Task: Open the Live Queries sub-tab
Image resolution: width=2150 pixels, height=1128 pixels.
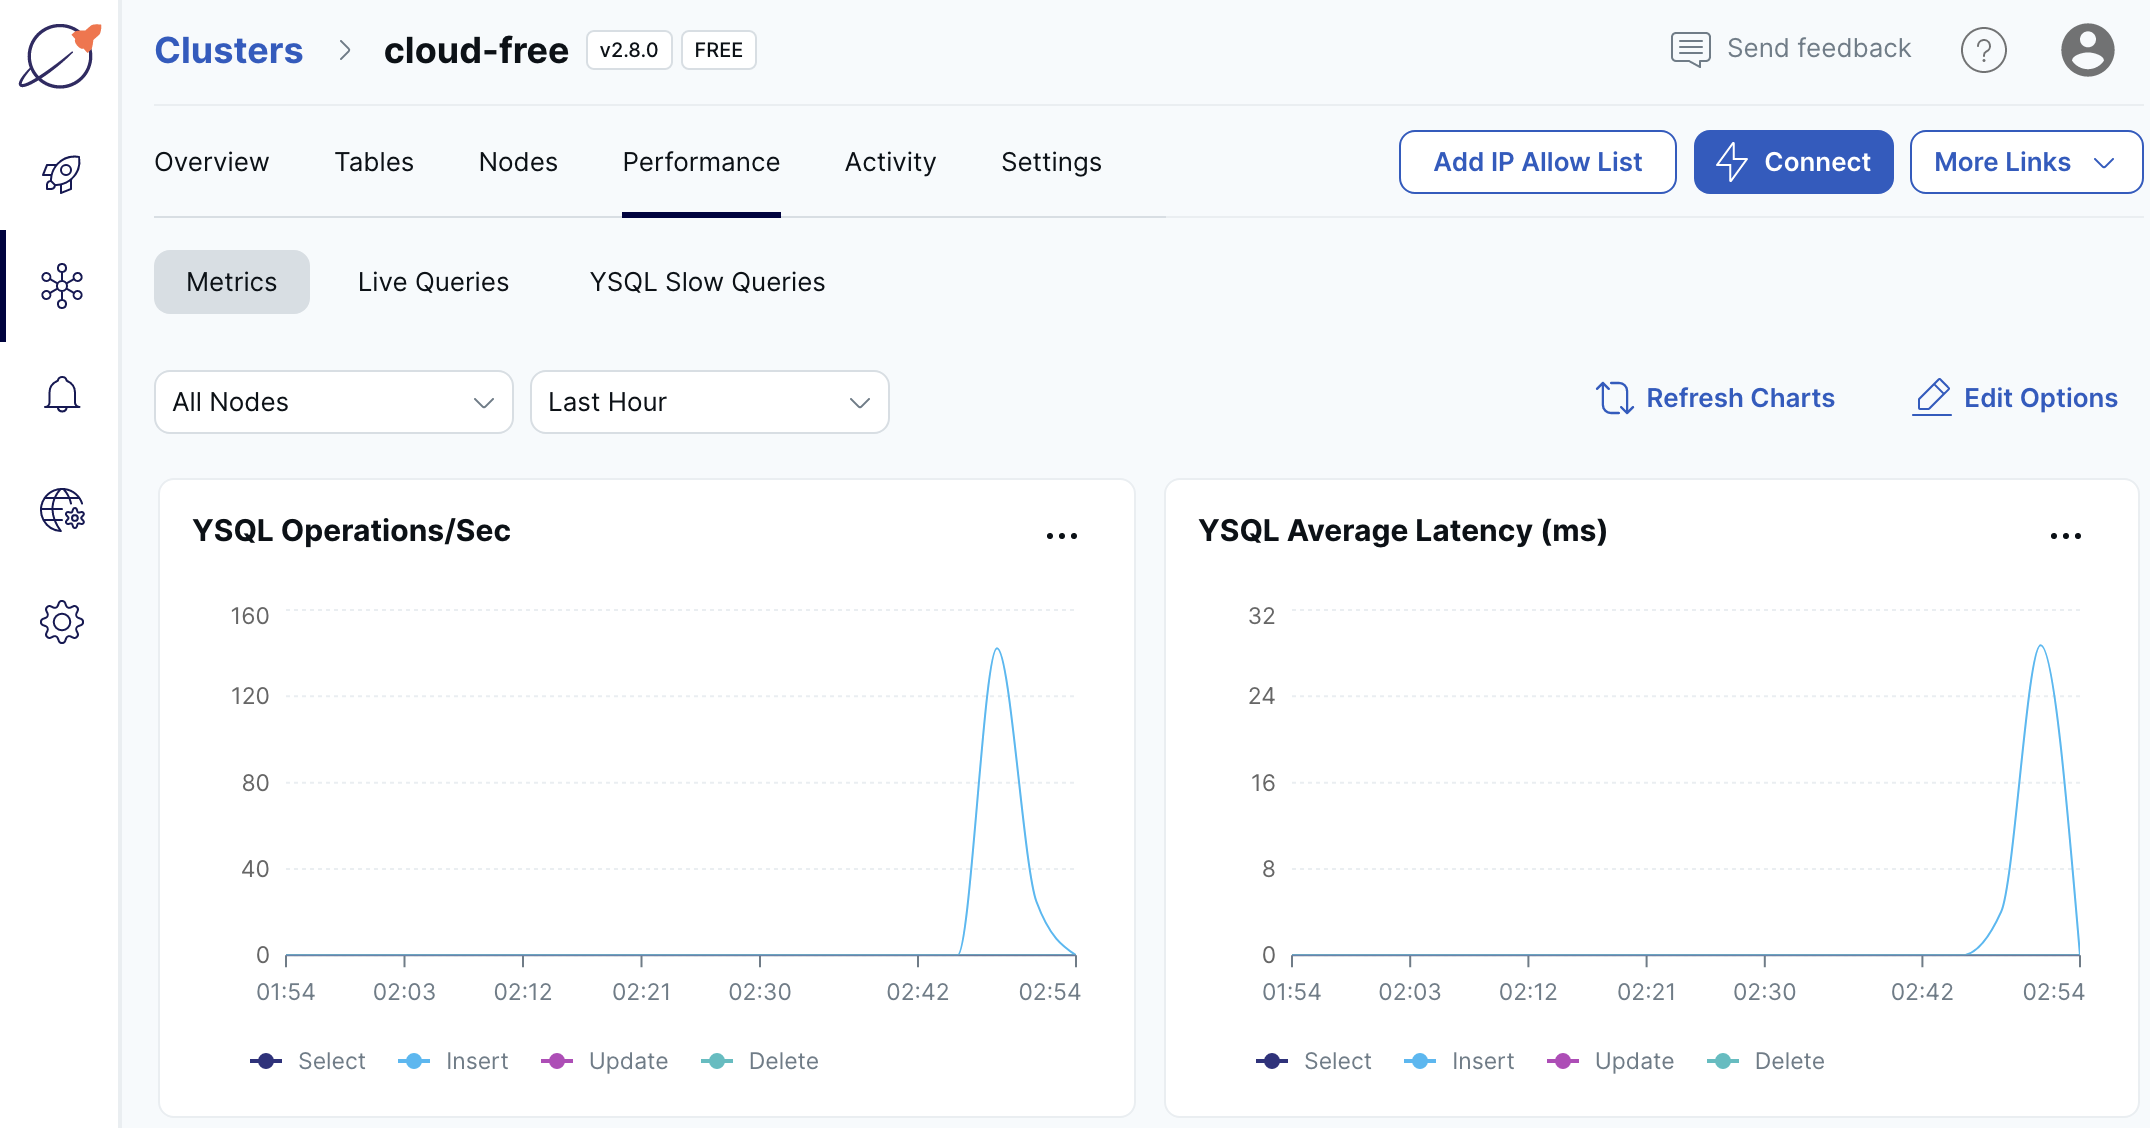Action: click(x=433, y=282)
